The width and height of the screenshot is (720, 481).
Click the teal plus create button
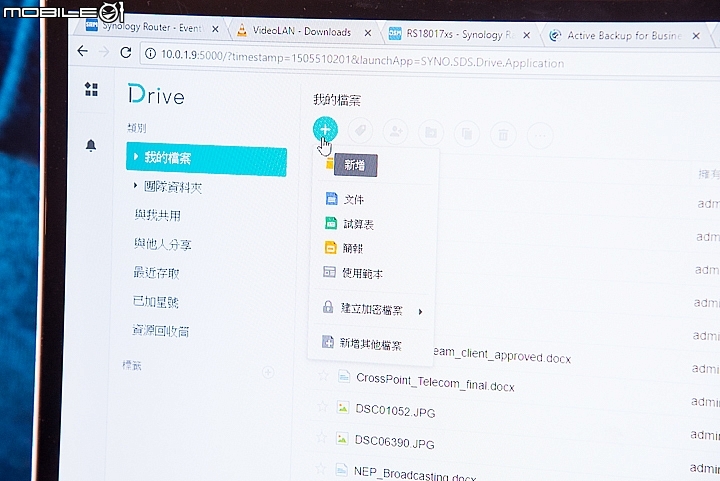(x=325, y=129)
